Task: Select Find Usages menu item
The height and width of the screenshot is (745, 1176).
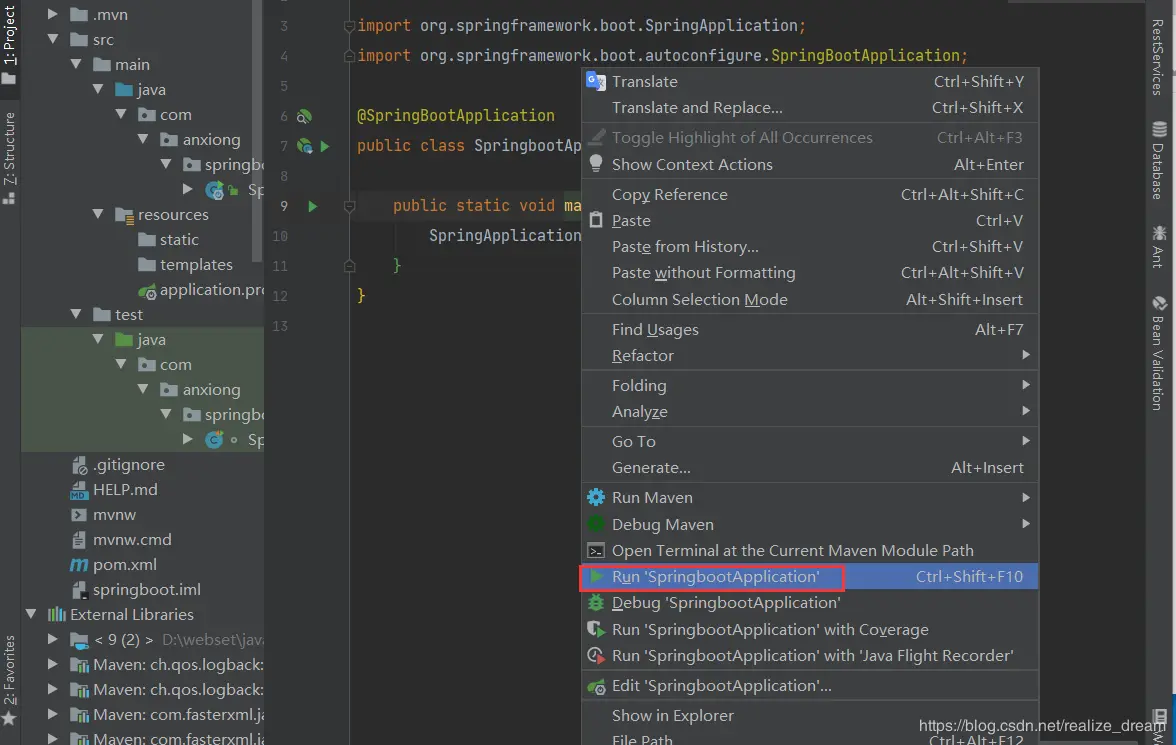Action: coord(810,329)
